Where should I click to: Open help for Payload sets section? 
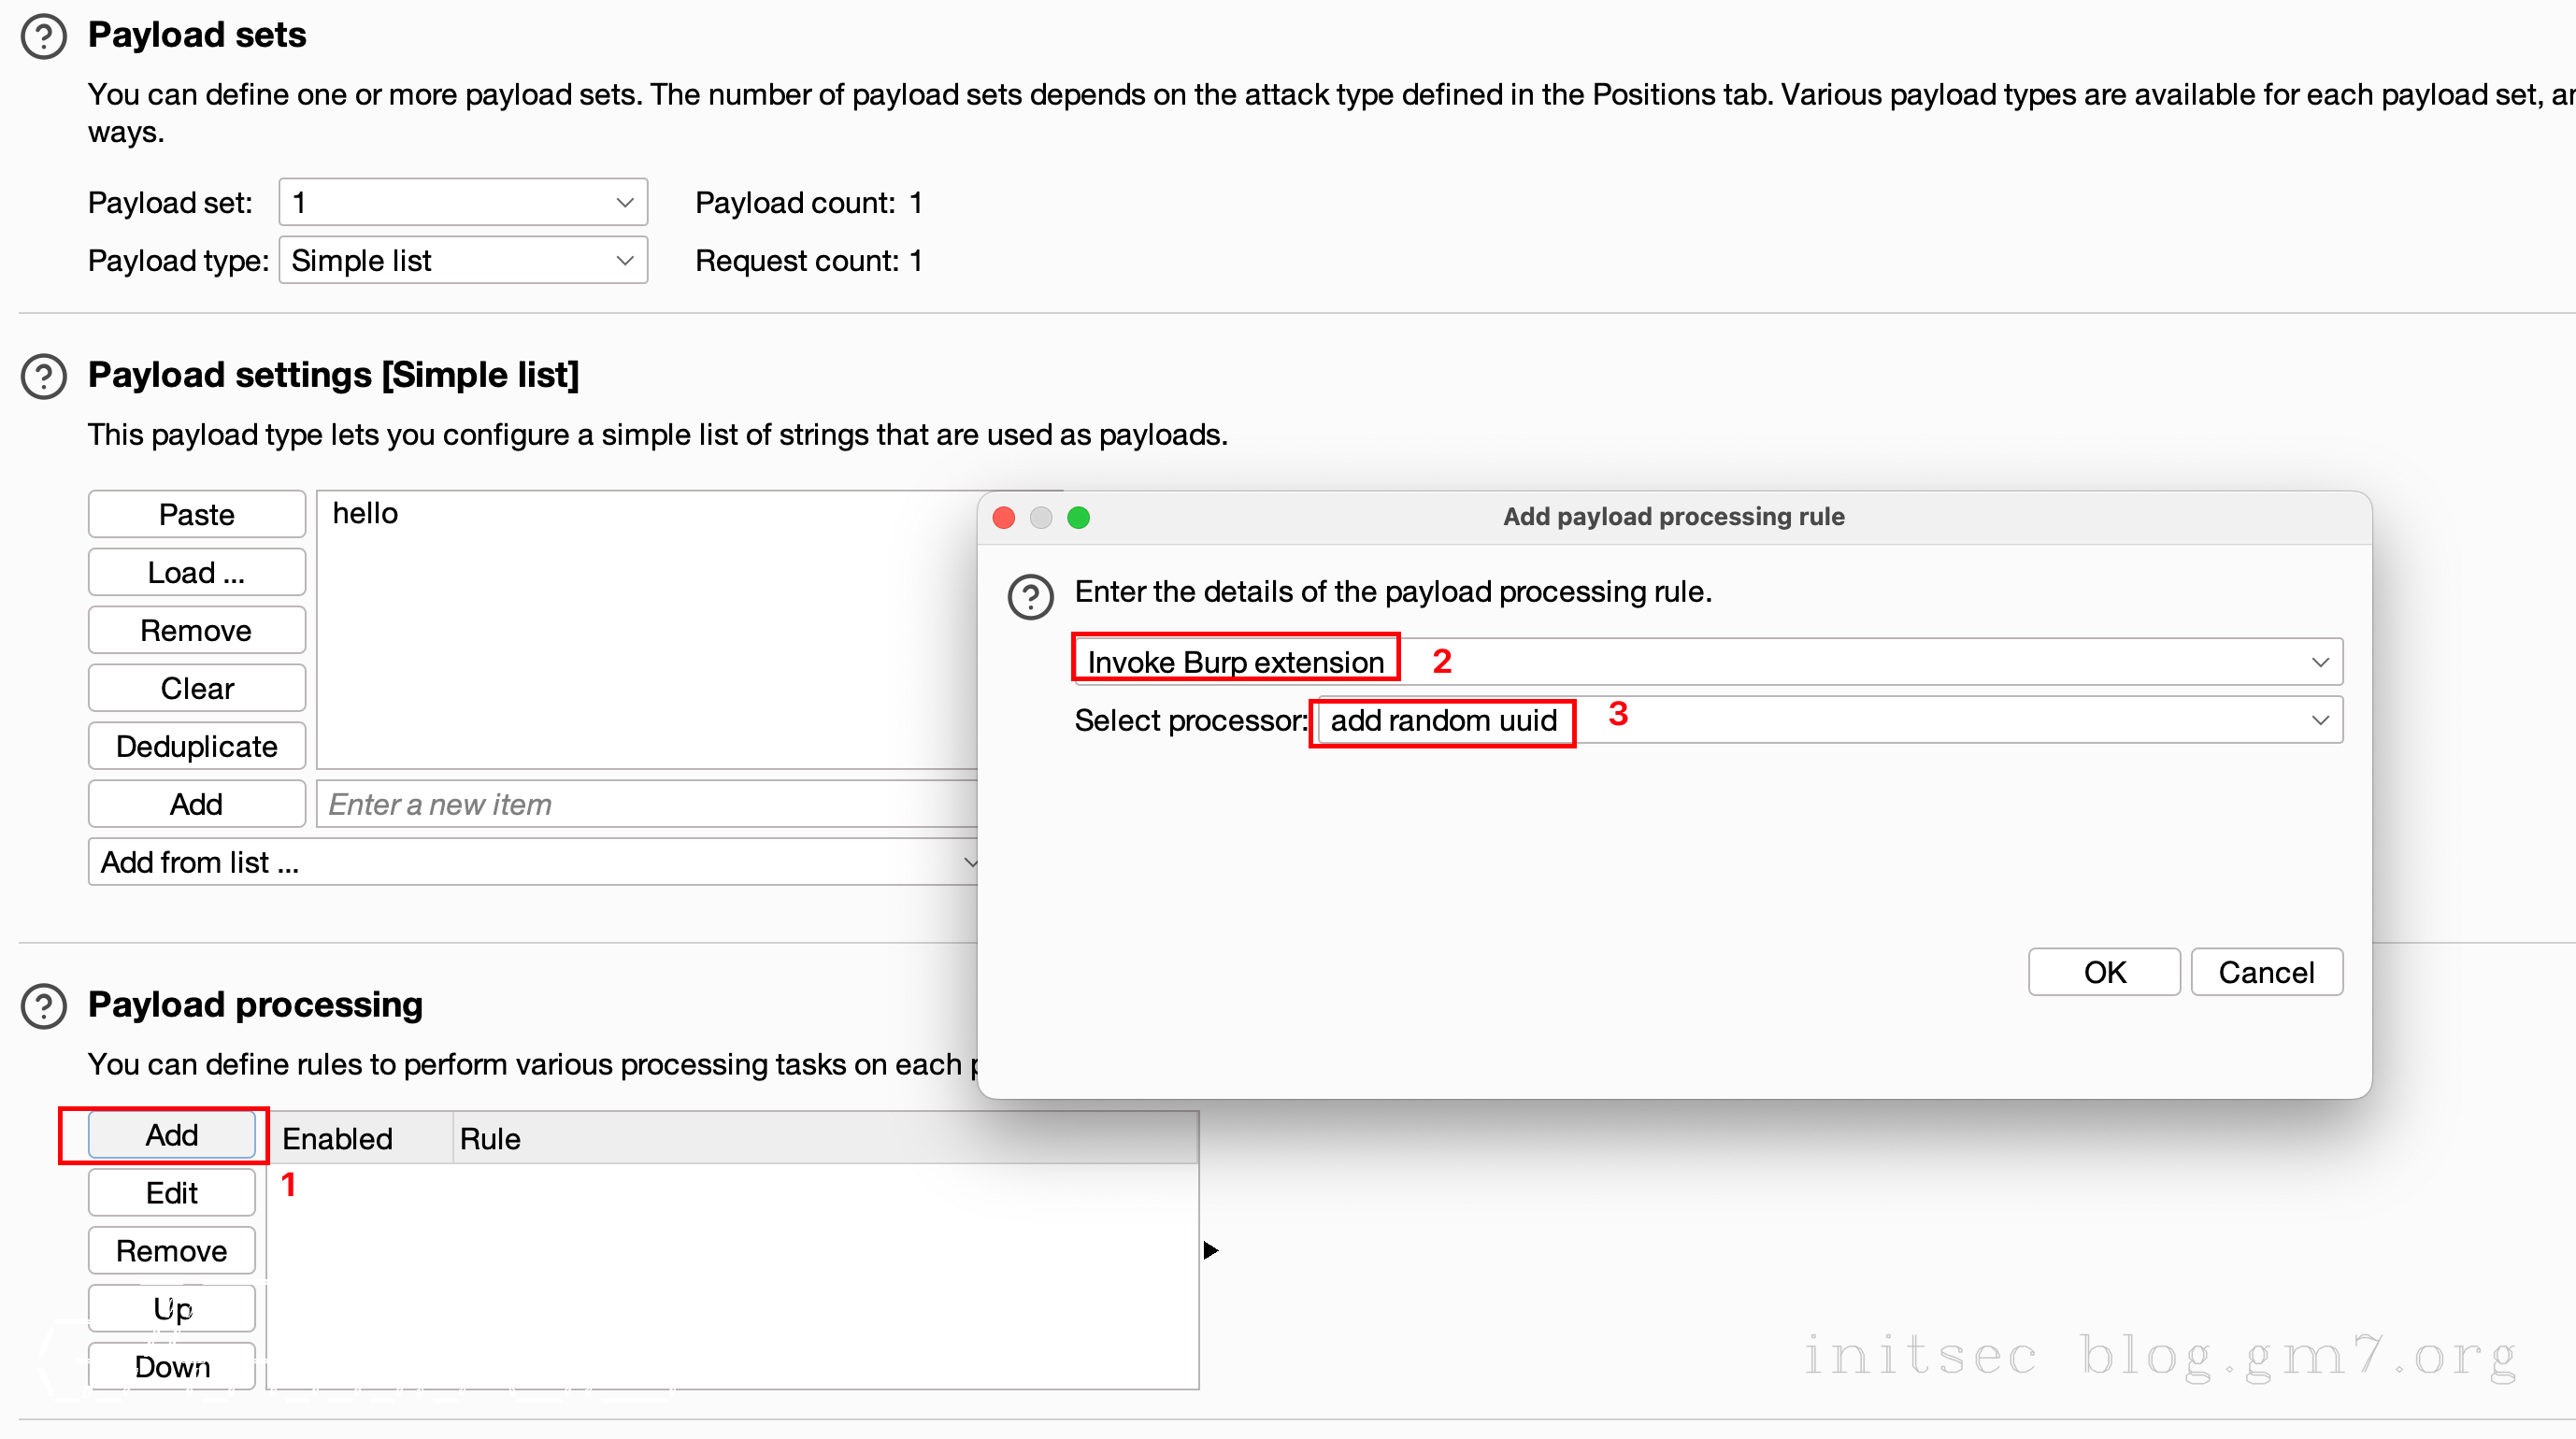click(x=44, y=37)
